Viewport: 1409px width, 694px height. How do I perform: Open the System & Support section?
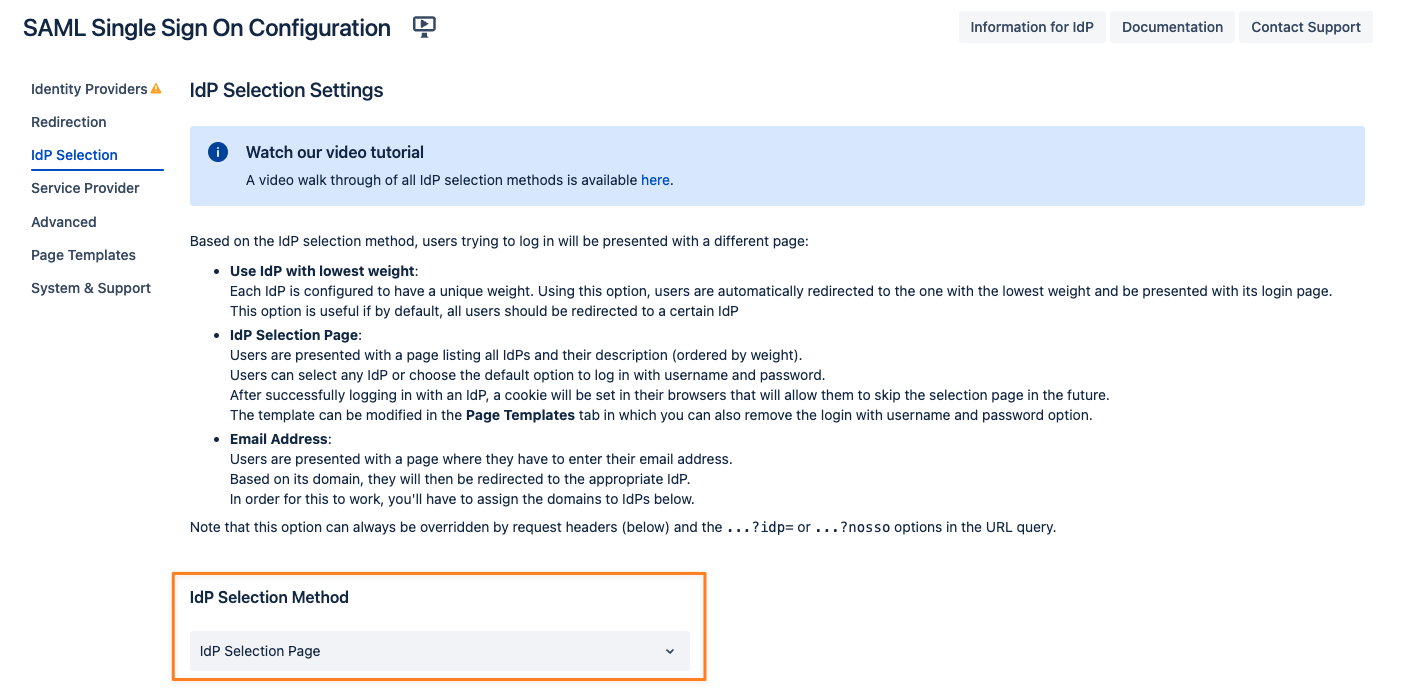tap(91, 288)
